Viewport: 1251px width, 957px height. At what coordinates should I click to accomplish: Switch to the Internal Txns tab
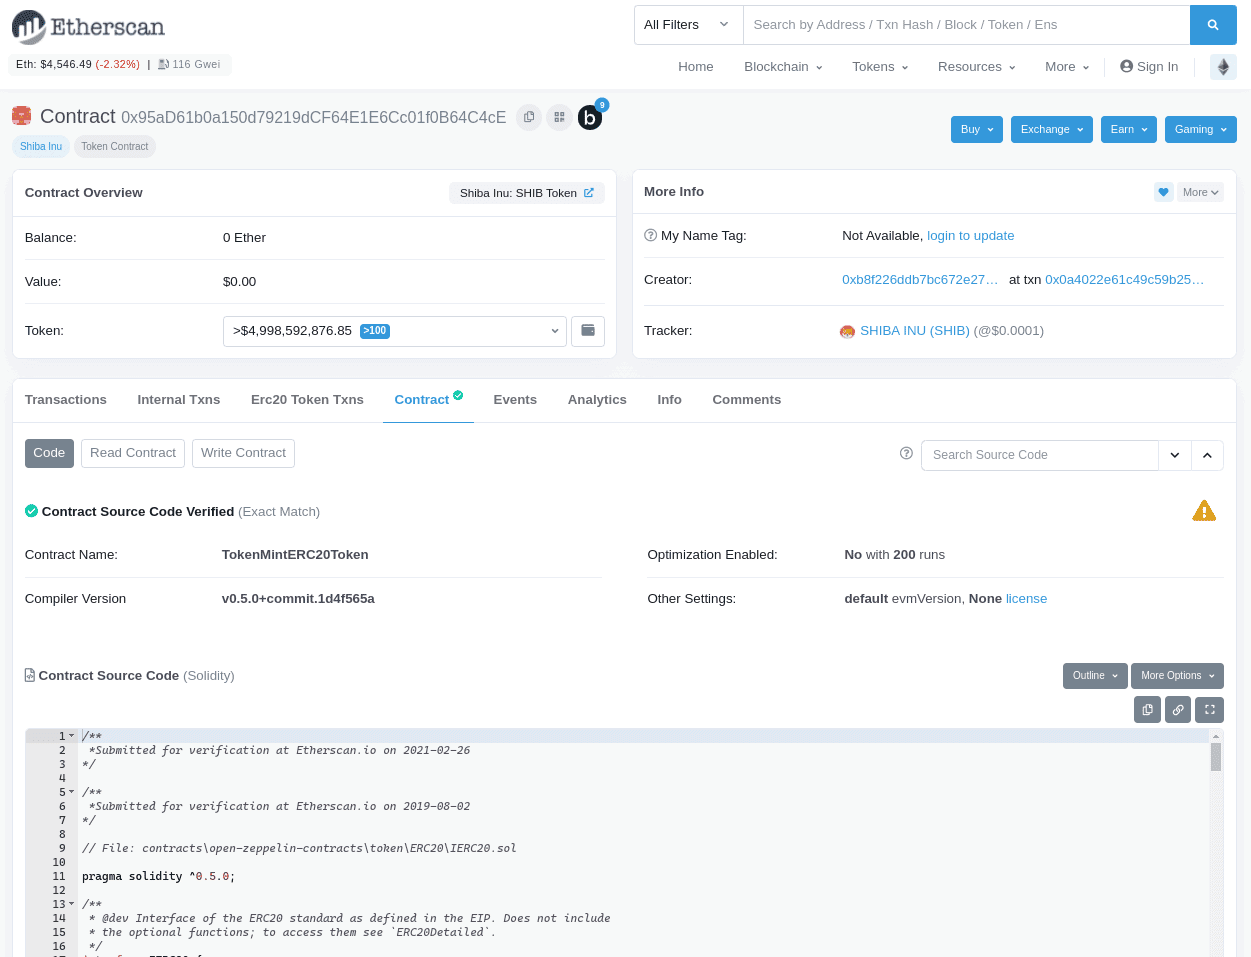179,400
